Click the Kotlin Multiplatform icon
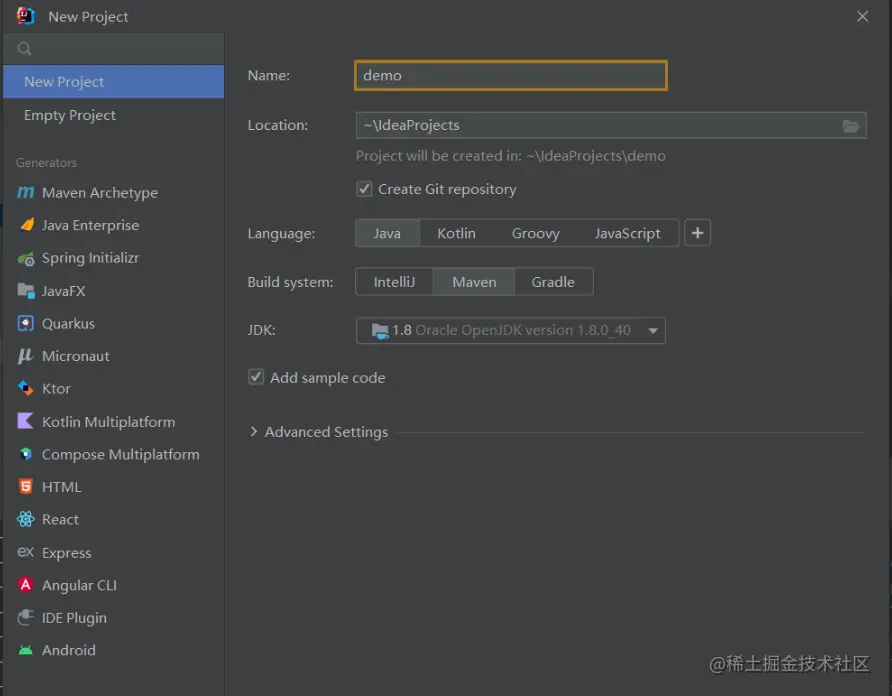The height and width of the screenshot is (696, 892). pos(26,421)
